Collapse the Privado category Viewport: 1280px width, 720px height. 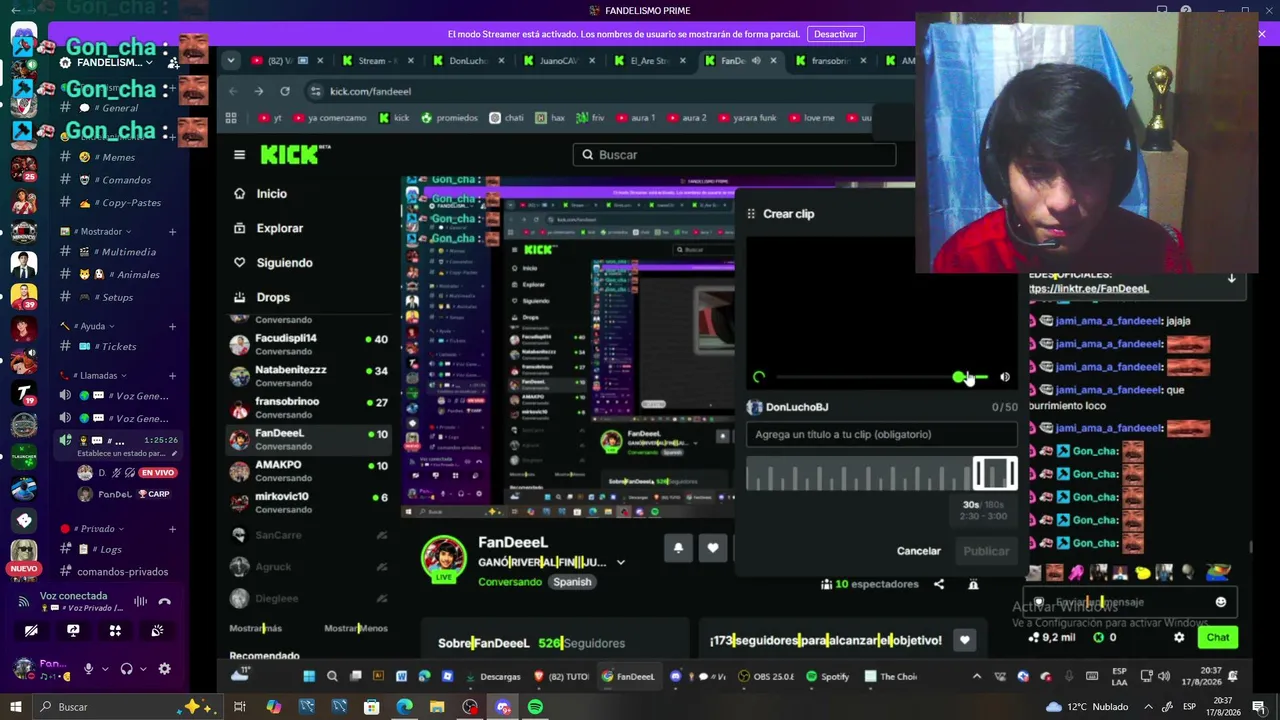click(93, 529)
